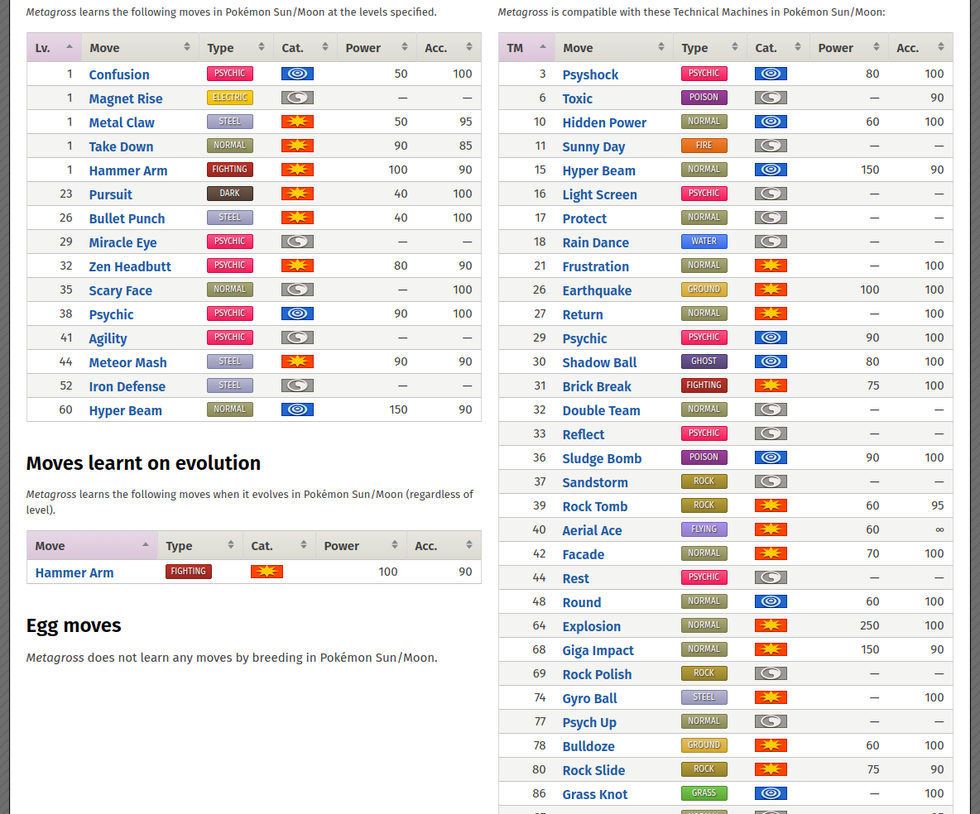Open the Giga Impact move link

(x=597, y=651)
